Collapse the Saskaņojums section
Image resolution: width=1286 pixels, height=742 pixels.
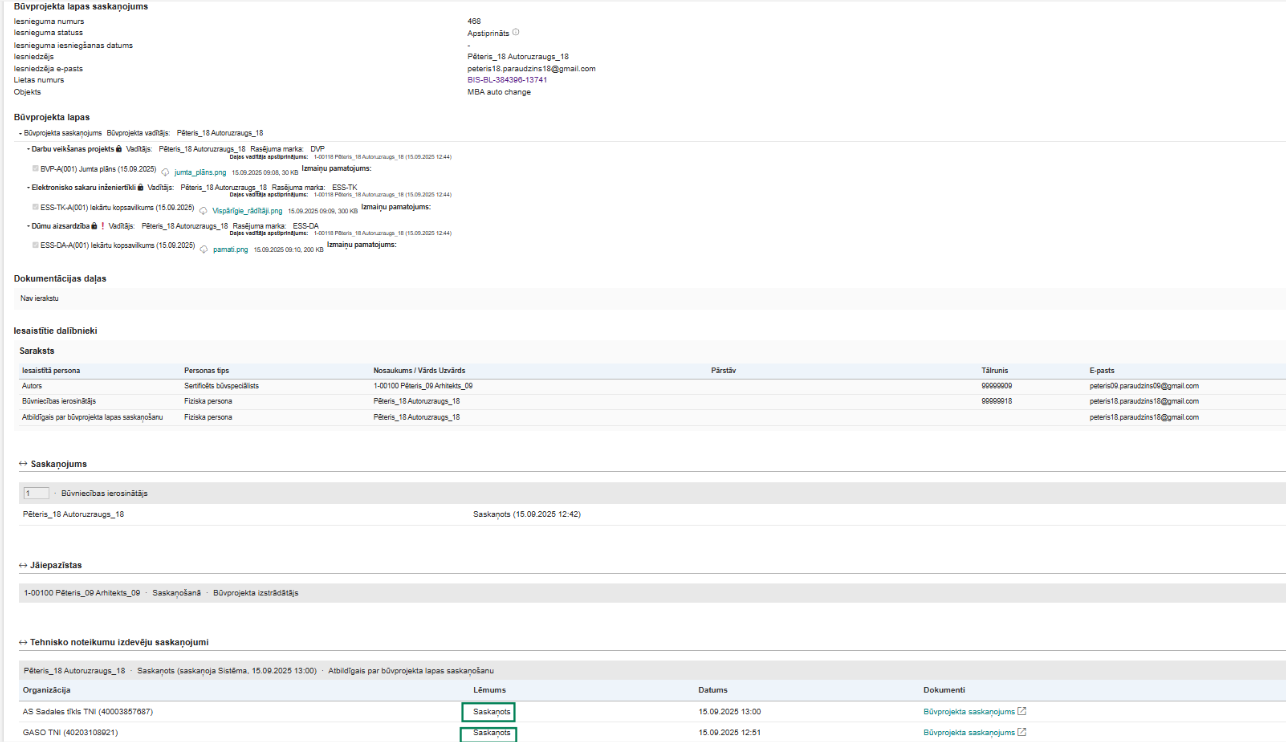[24, 464]
